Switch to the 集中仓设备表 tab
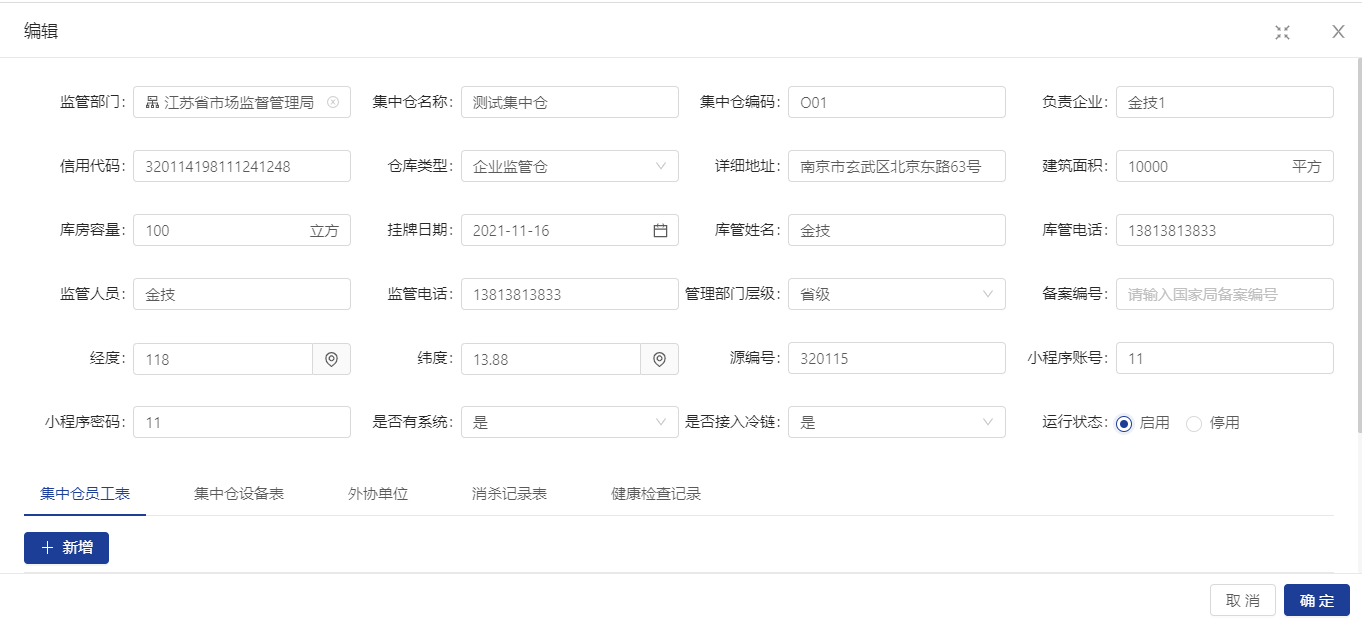This screenshot has width=1362, height=622. point(239,494)
